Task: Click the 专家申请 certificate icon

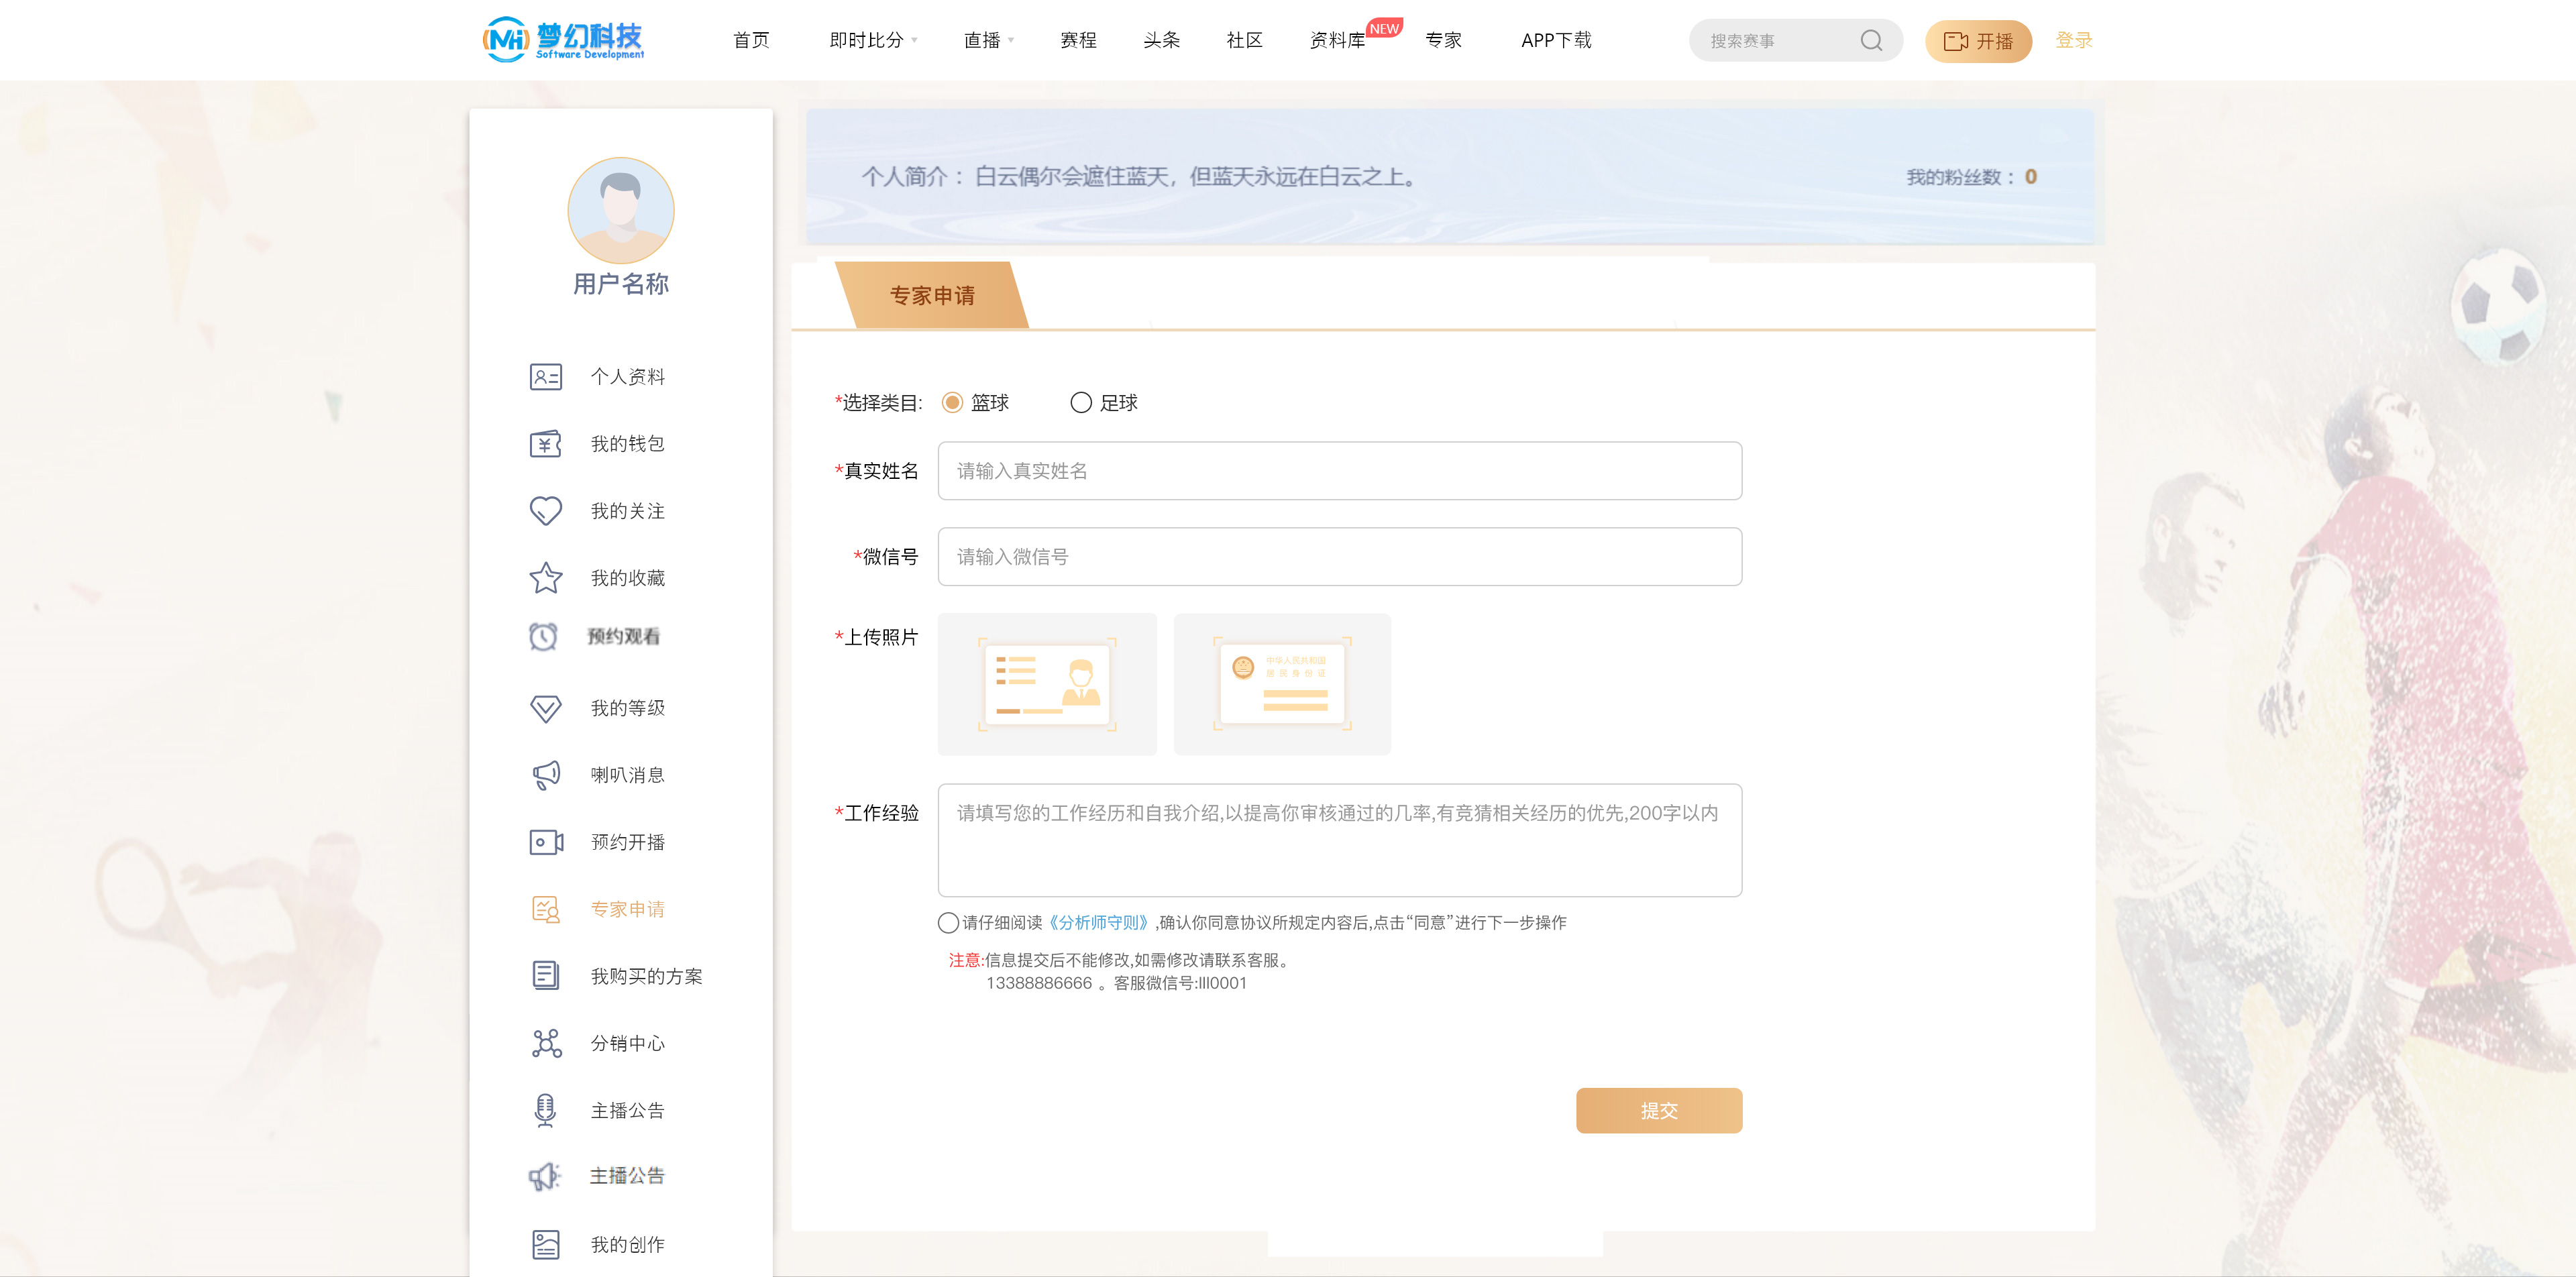Action: (545, 909)
